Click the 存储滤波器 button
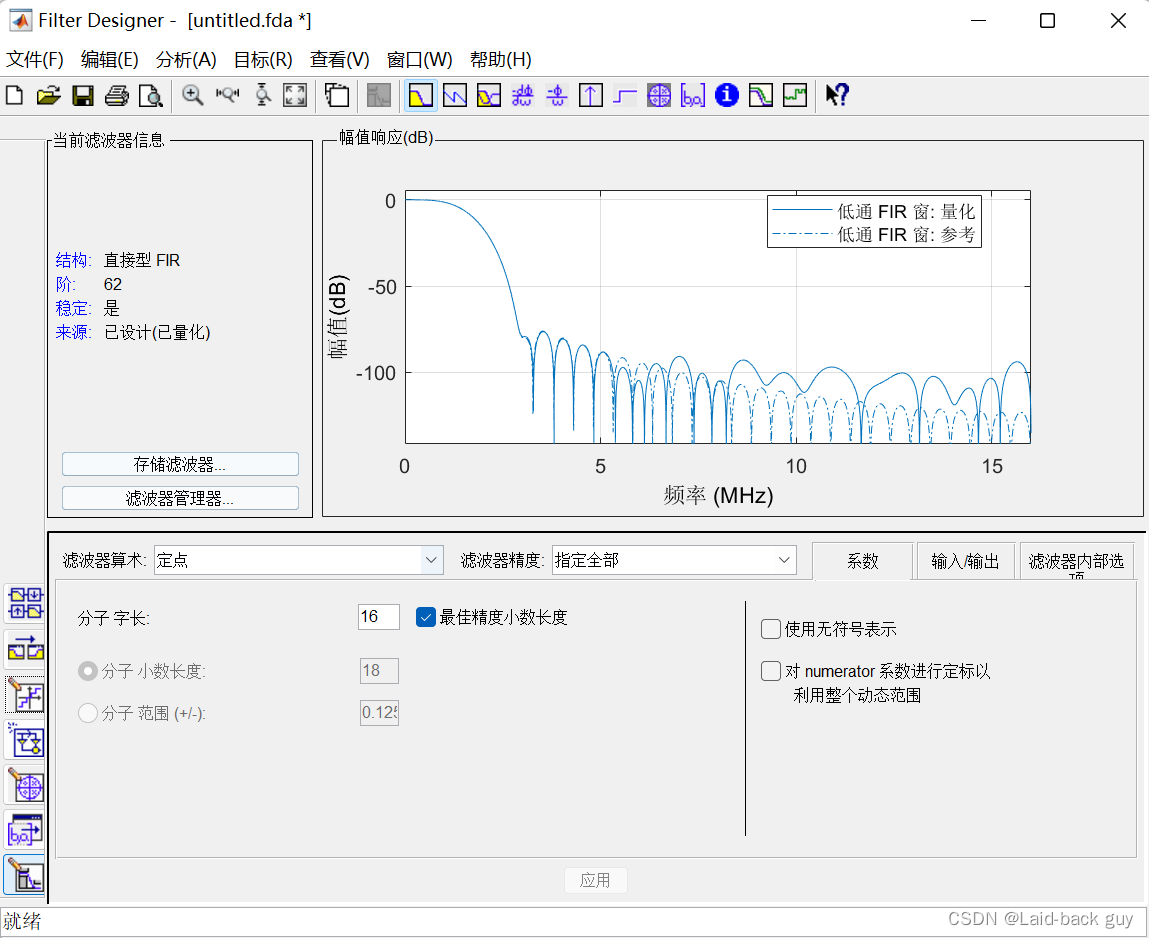This screenshot has height=938, width=1149. (180, 463)
